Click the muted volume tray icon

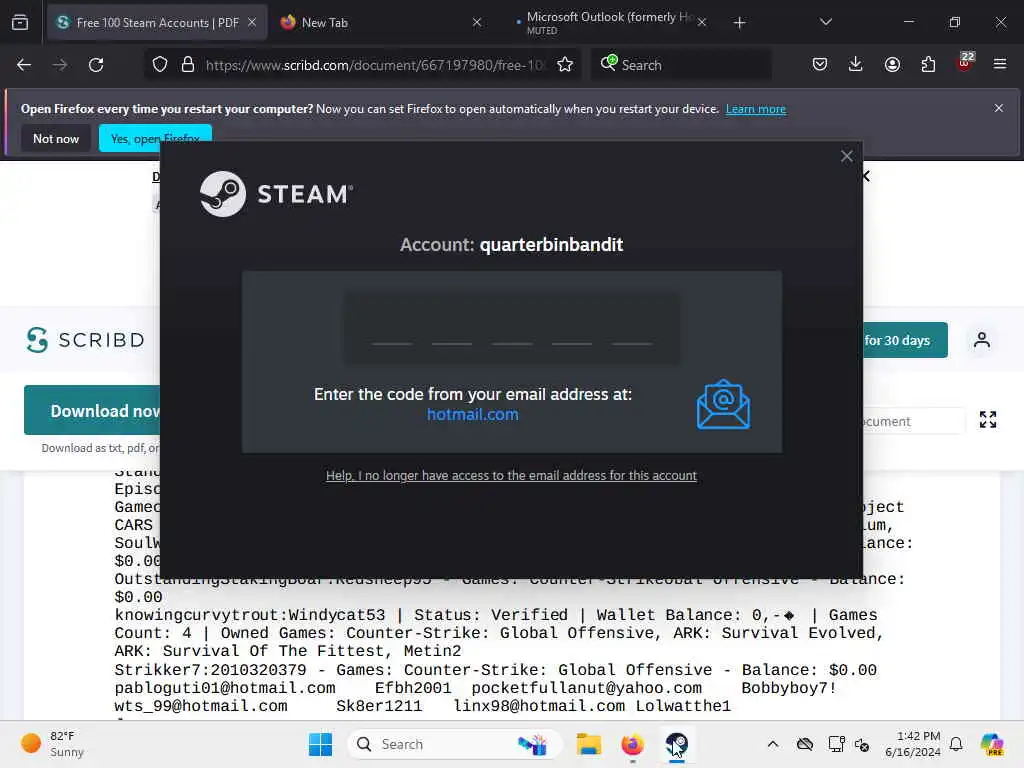[x=862, y=744]
